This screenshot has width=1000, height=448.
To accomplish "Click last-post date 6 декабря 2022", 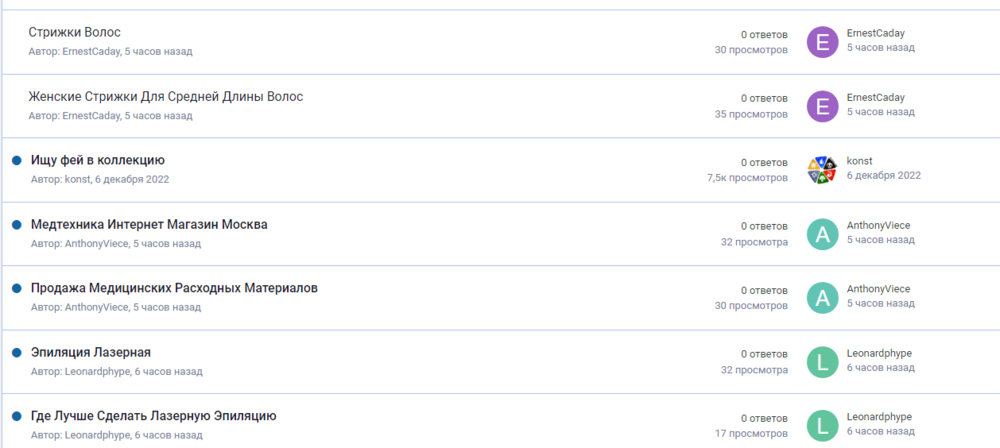I will coord(883,175).
